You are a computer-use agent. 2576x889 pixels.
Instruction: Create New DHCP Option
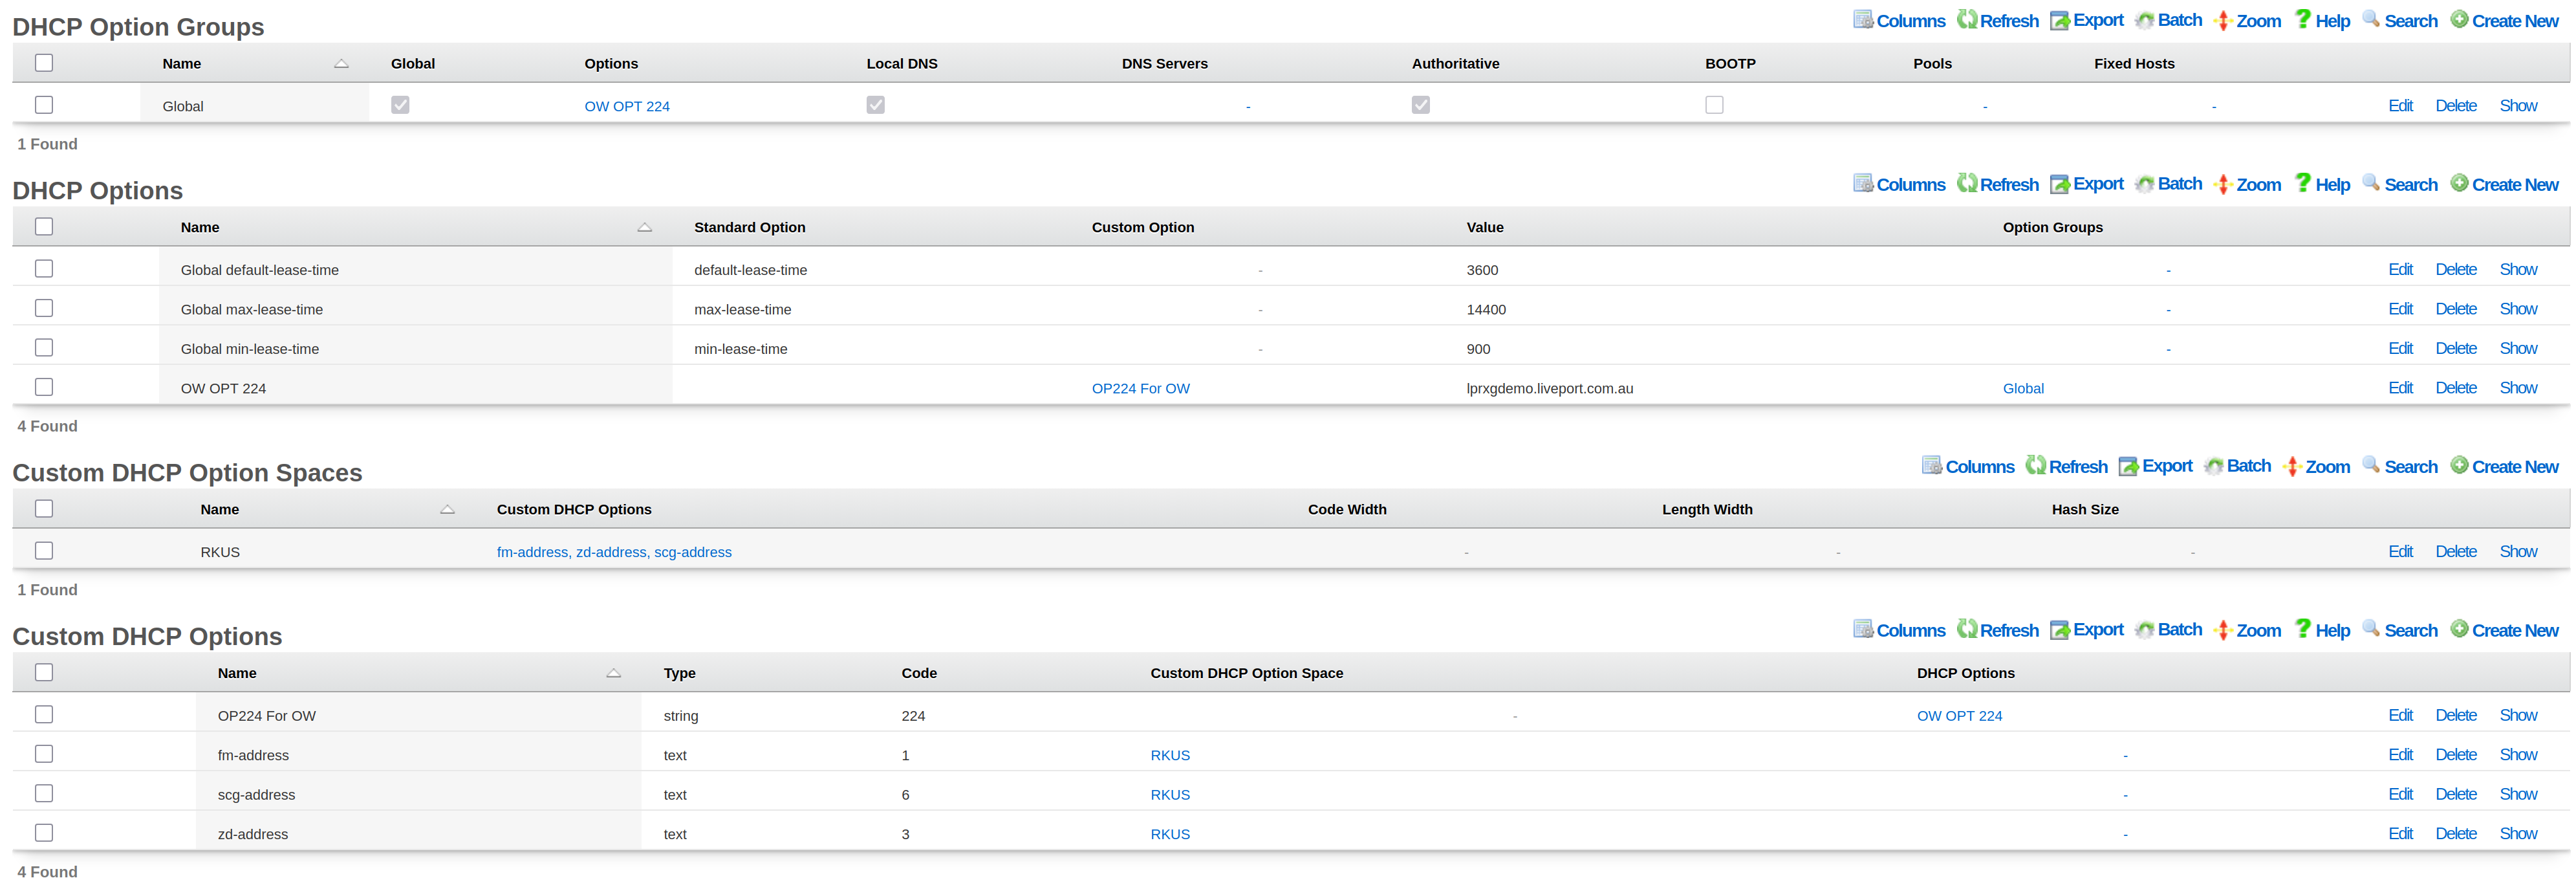click(x=2504, y=185)
